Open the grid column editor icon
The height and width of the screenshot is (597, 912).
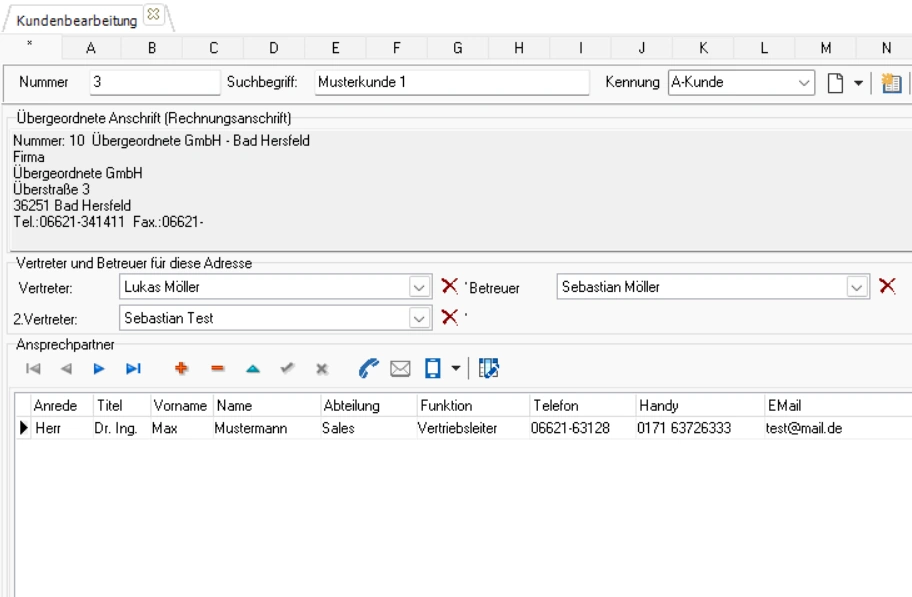point(489,368)
